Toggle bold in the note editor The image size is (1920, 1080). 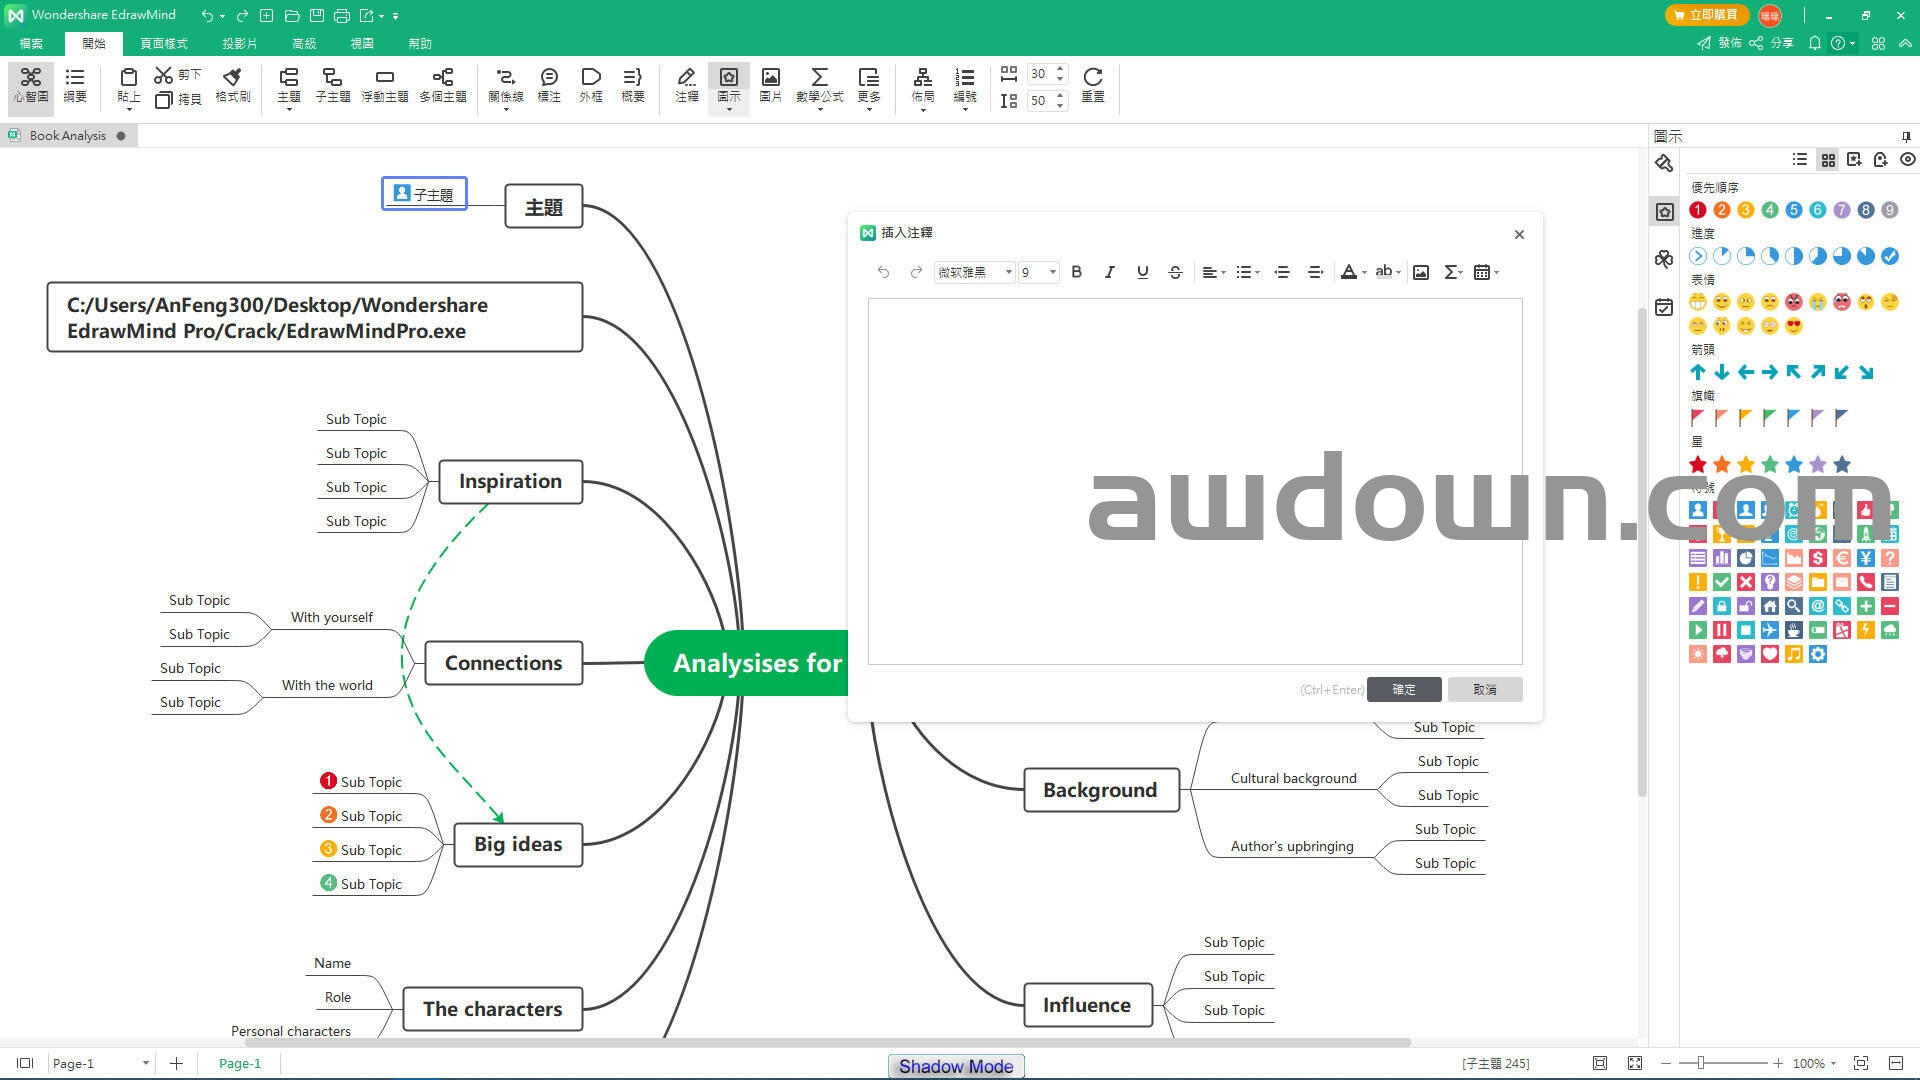point(1076,272)
